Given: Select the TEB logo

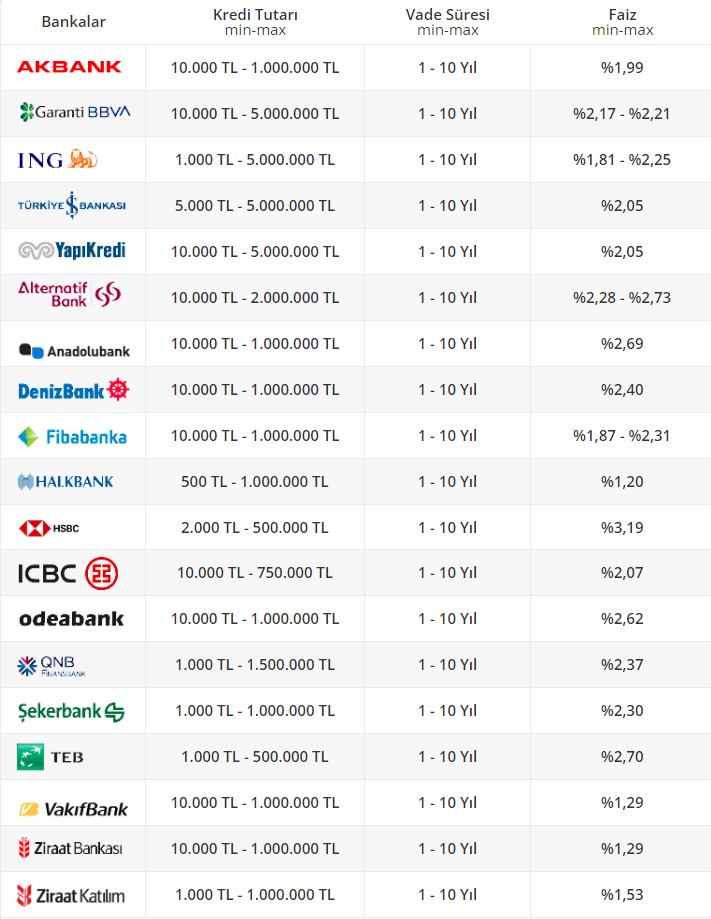Looking at the screenshot, I should click(x=44, y=757).
